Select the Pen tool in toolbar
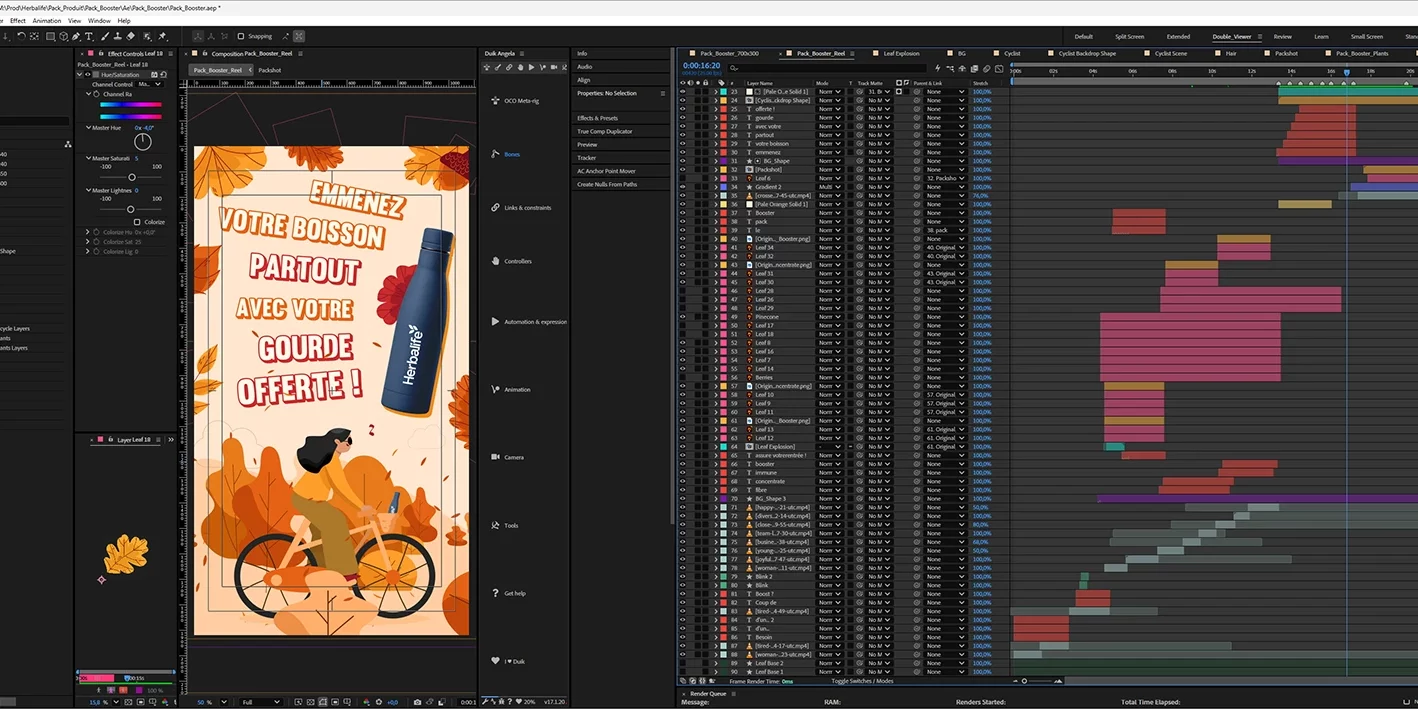This screenshot has height=709, width=1418. 75,36
